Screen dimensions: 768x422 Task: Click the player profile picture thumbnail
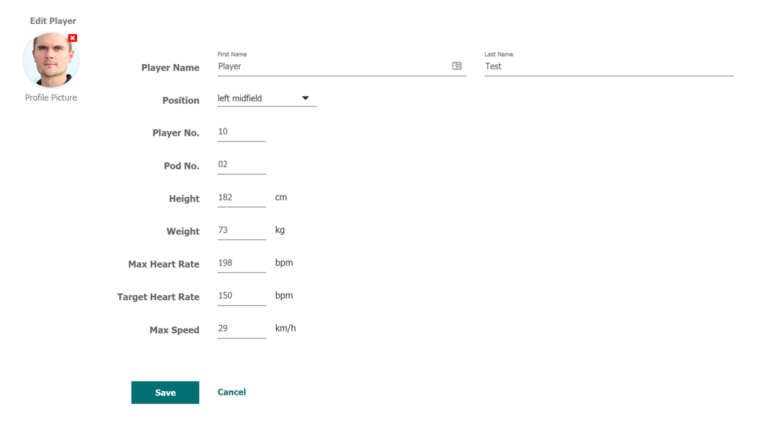point(50,60)
